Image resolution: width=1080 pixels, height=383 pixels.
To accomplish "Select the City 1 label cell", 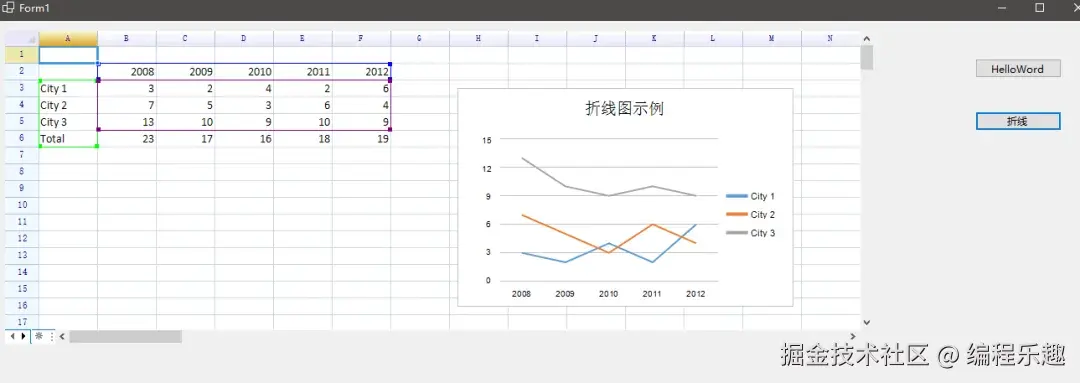I will 68,88.
